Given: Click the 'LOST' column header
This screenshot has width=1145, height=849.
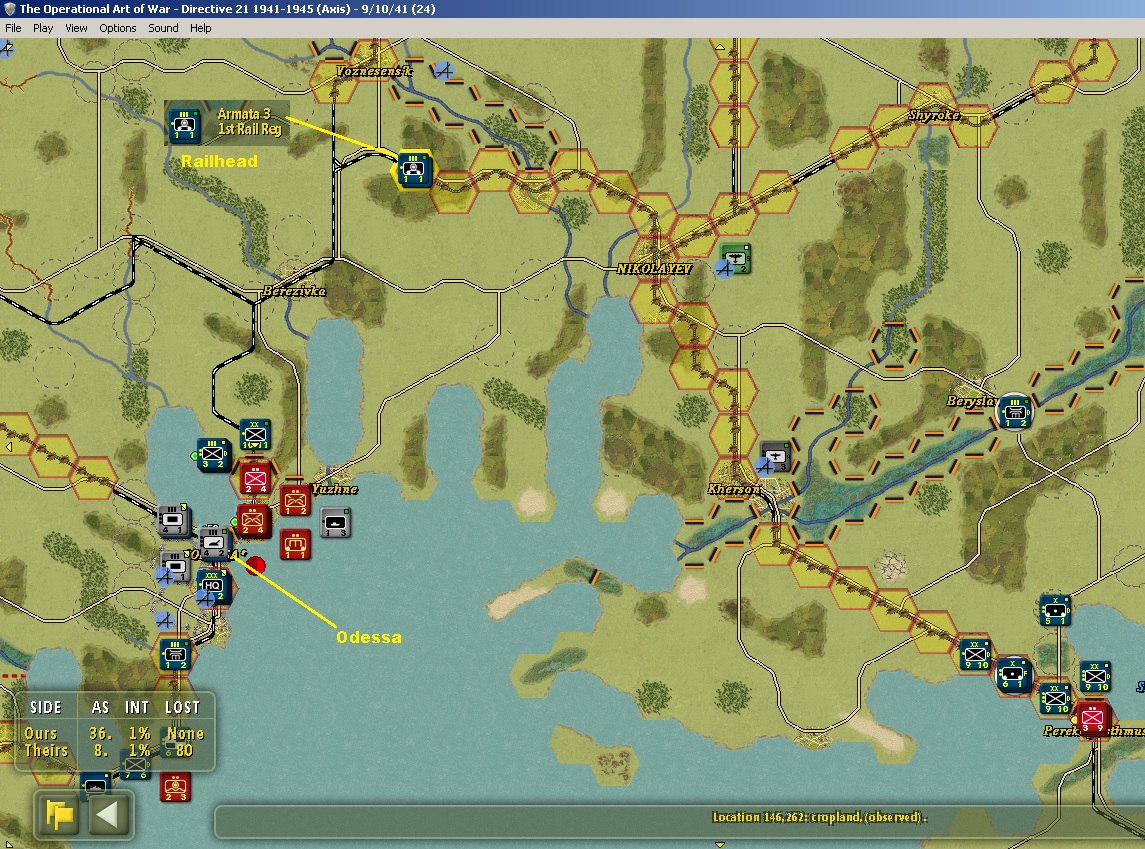Looking at the screenshot, I should point(183,707).
